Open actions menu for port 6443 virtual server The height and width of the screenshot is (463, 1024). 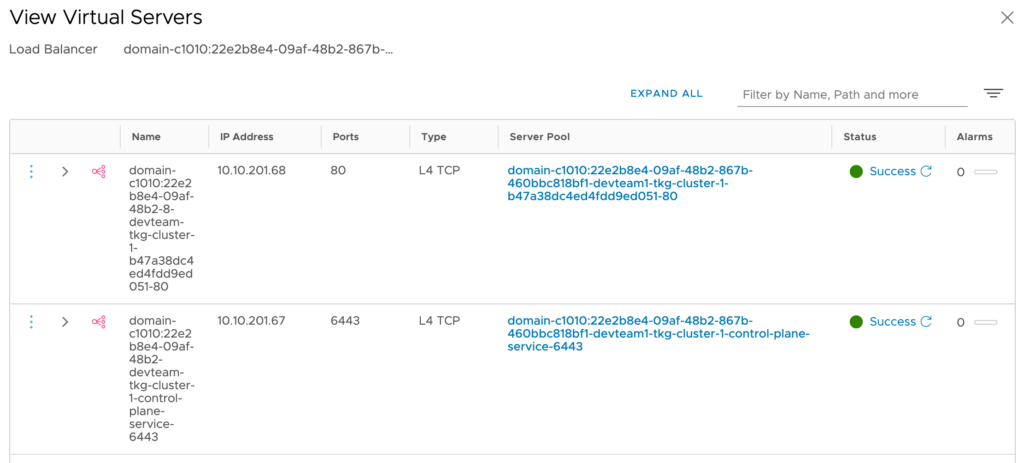pyautogui.click(x=31, y=322)
